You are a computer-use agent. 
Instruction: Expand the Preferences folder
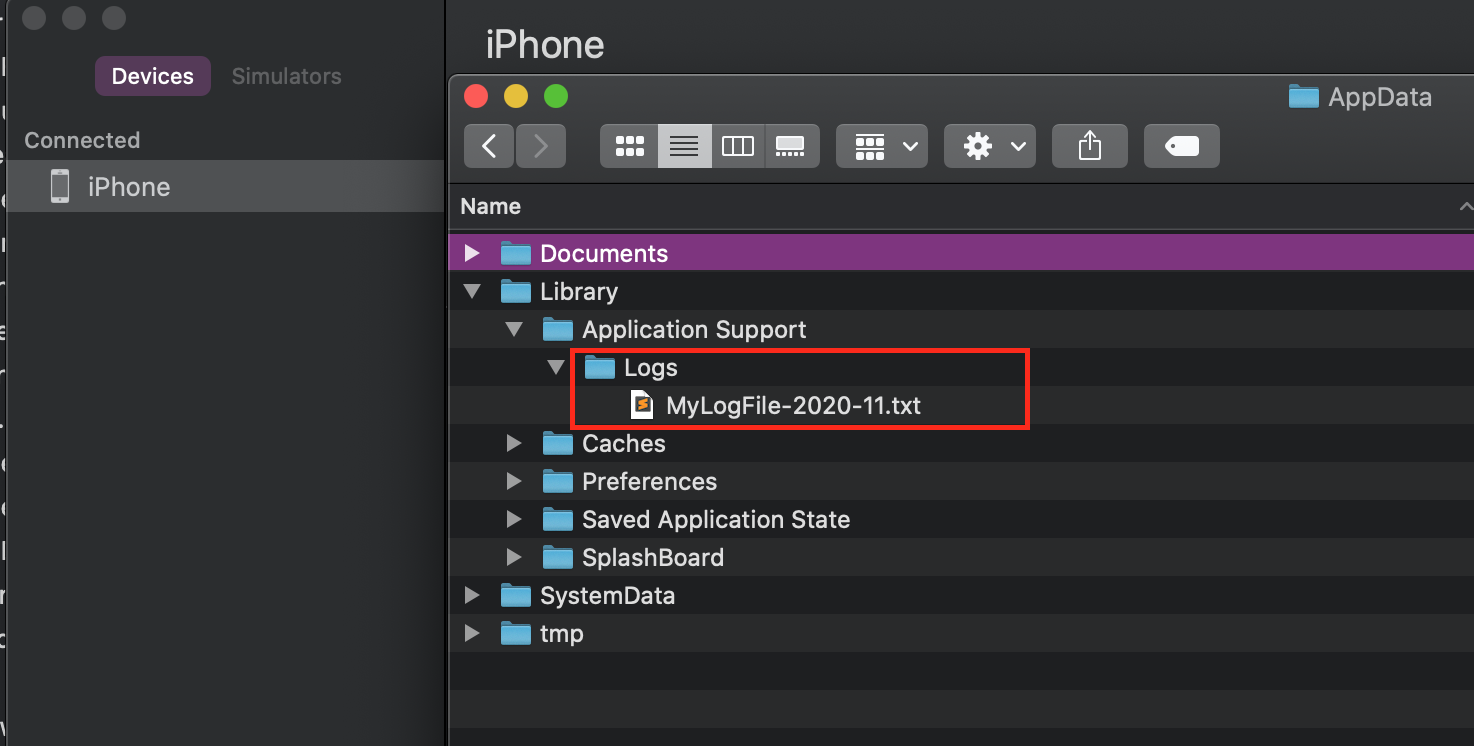(x=515, y=481)
